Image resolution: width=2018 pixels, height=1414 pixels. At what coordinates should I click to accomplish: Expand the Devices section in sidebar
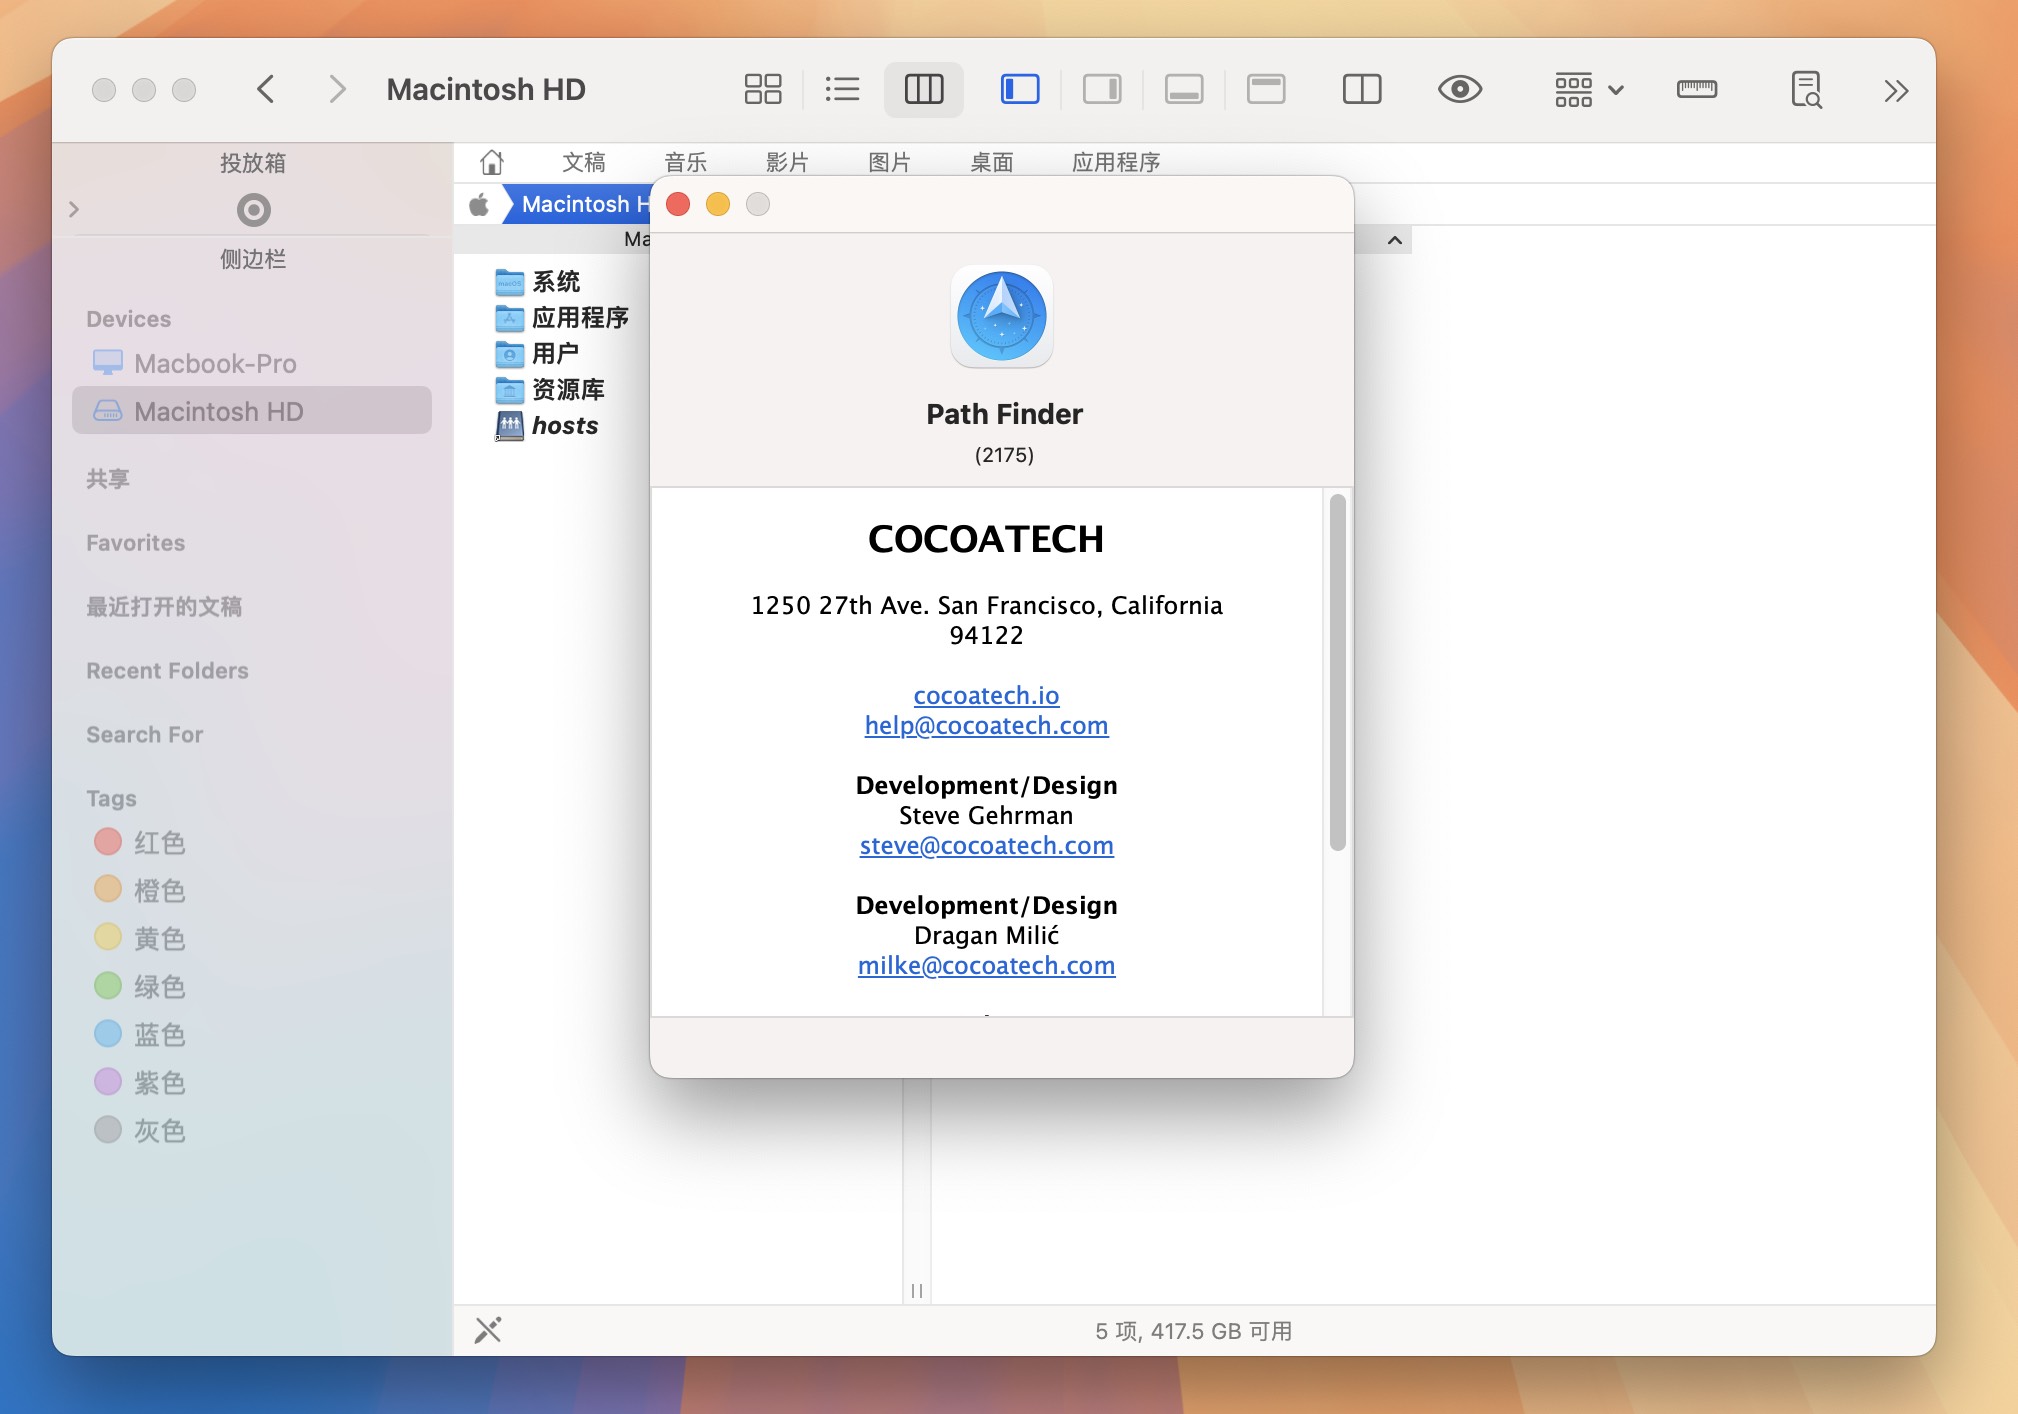pyautogui.click(x=127, y=319)
